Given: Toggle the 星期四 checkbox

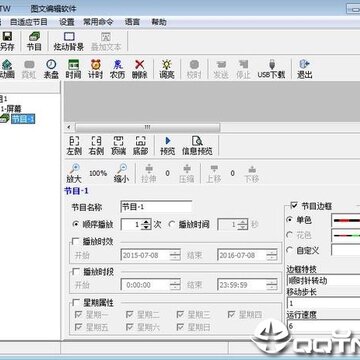Looking at the screenshot, I should (x=232, y=314).
